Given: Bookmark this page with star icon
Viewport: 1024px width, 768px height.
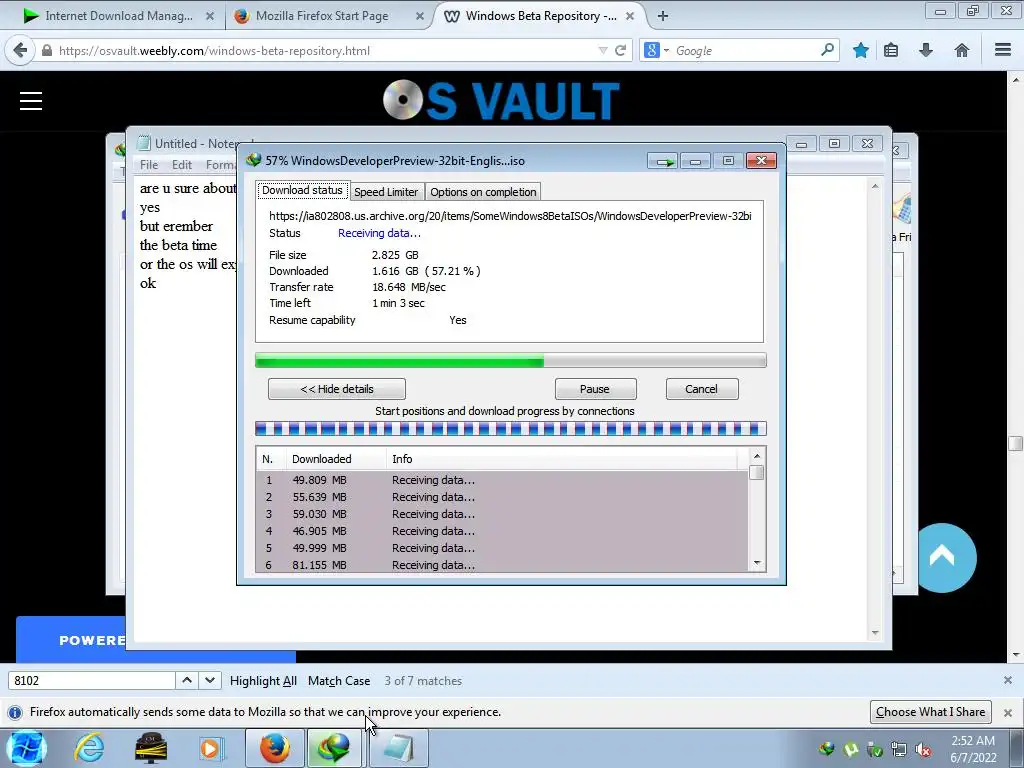Looking at the screenshot, I should (861, 50).
